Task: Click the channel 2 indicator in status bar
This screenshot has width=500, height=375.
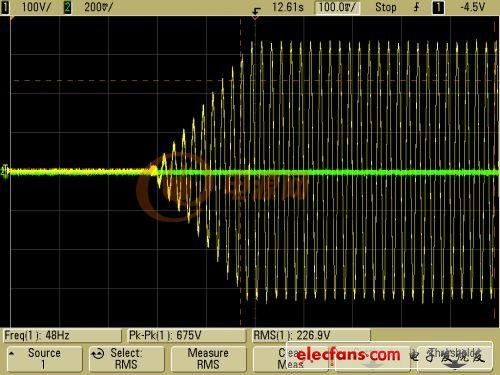Action: 68,7
